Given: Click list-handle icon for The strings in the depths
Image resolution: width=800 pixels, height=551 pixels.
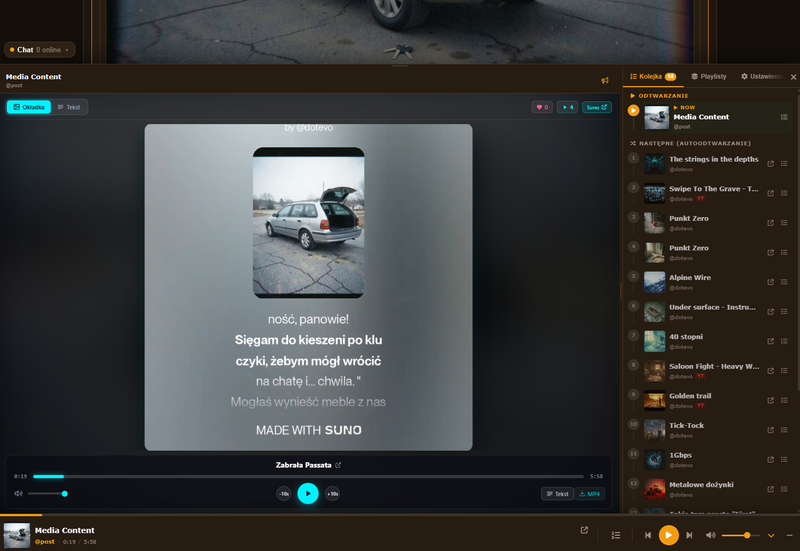Looking at the screenshot, I should [x=784, y=164].
